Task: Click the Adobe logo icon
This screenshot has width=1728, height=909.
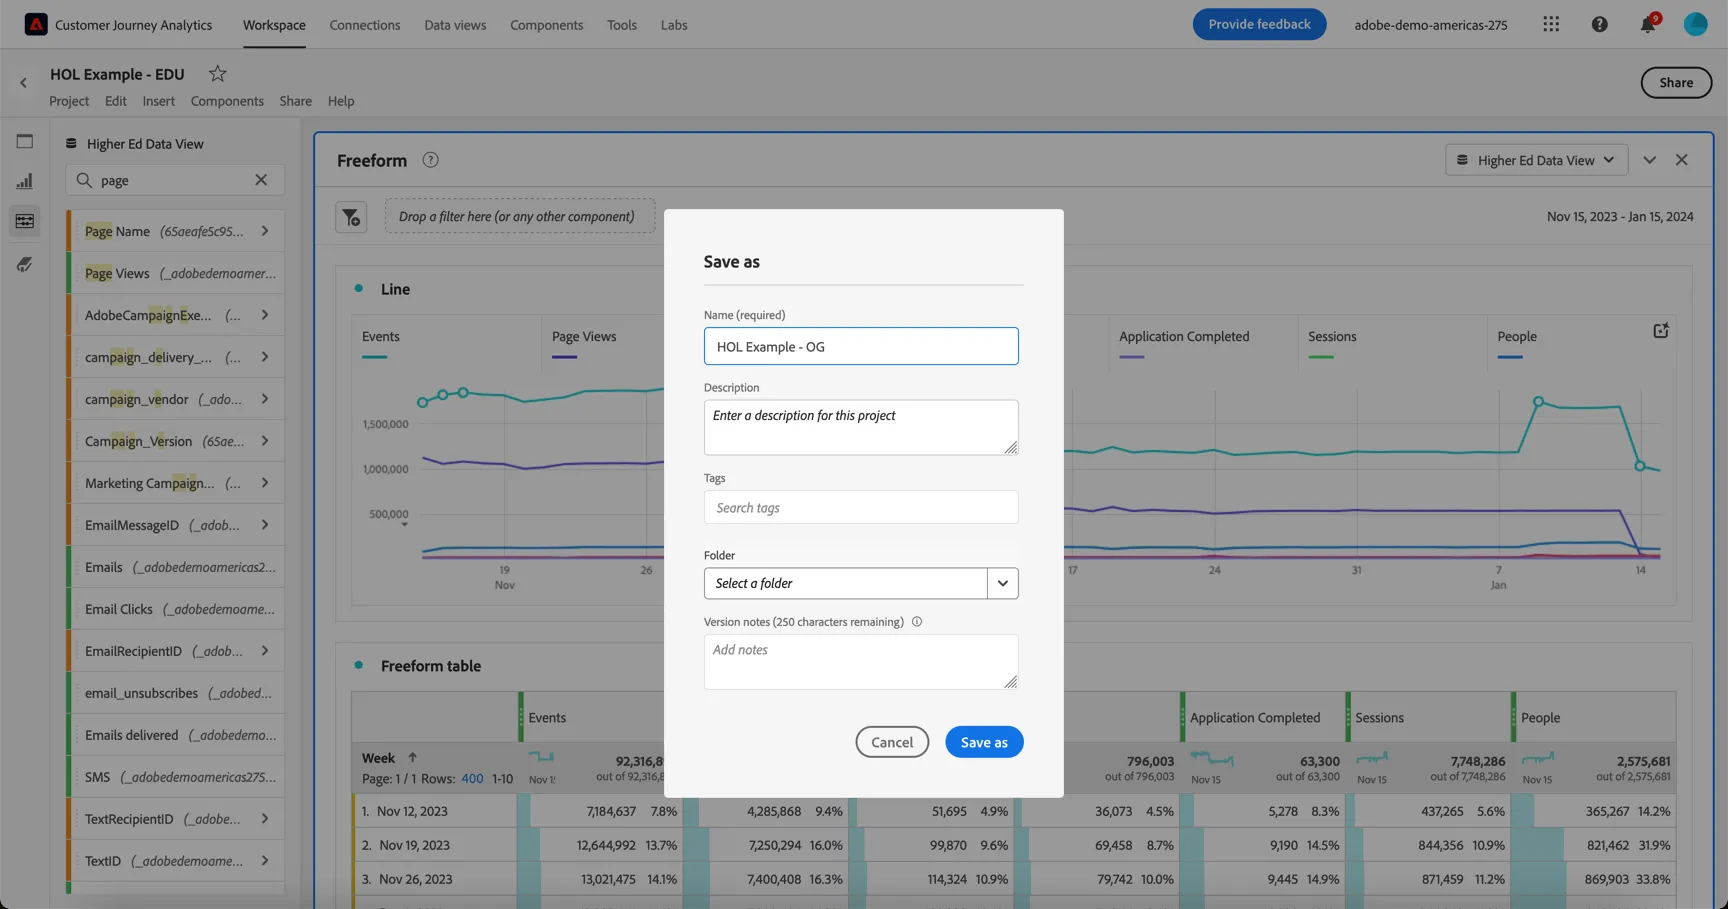Action: 36,24
